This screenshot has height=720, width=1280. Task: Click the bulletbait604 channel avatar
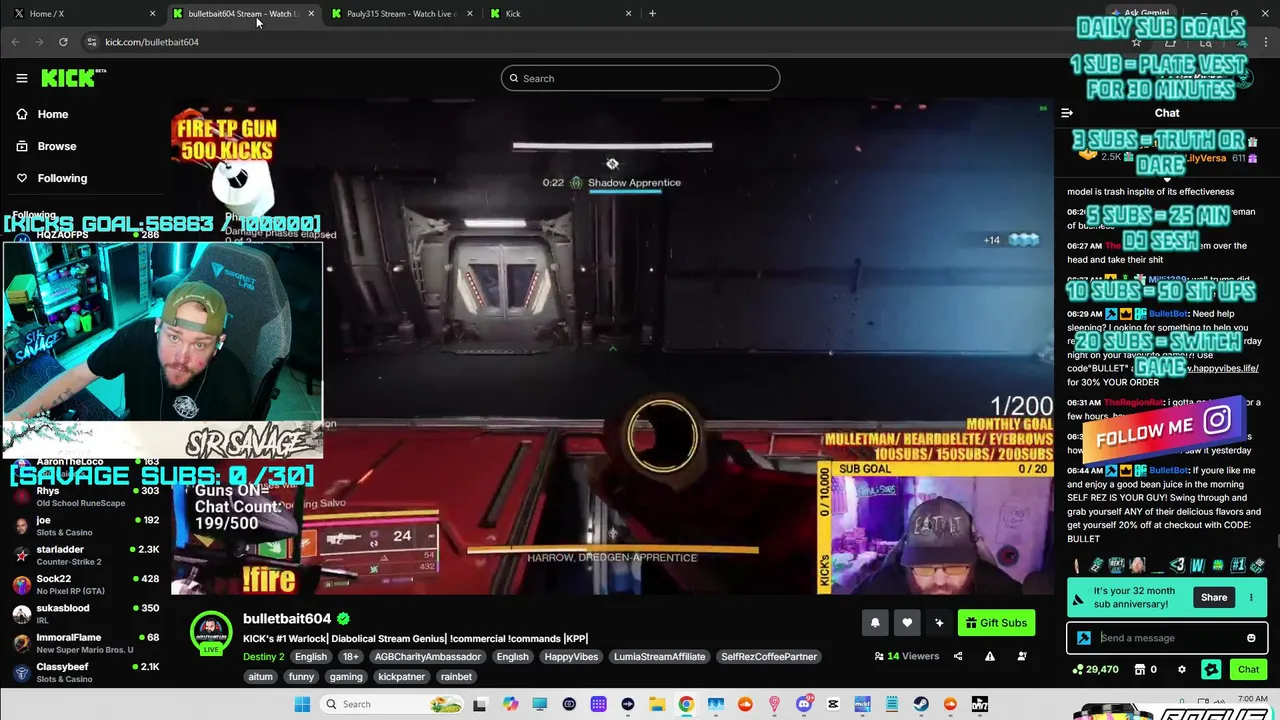211,633
